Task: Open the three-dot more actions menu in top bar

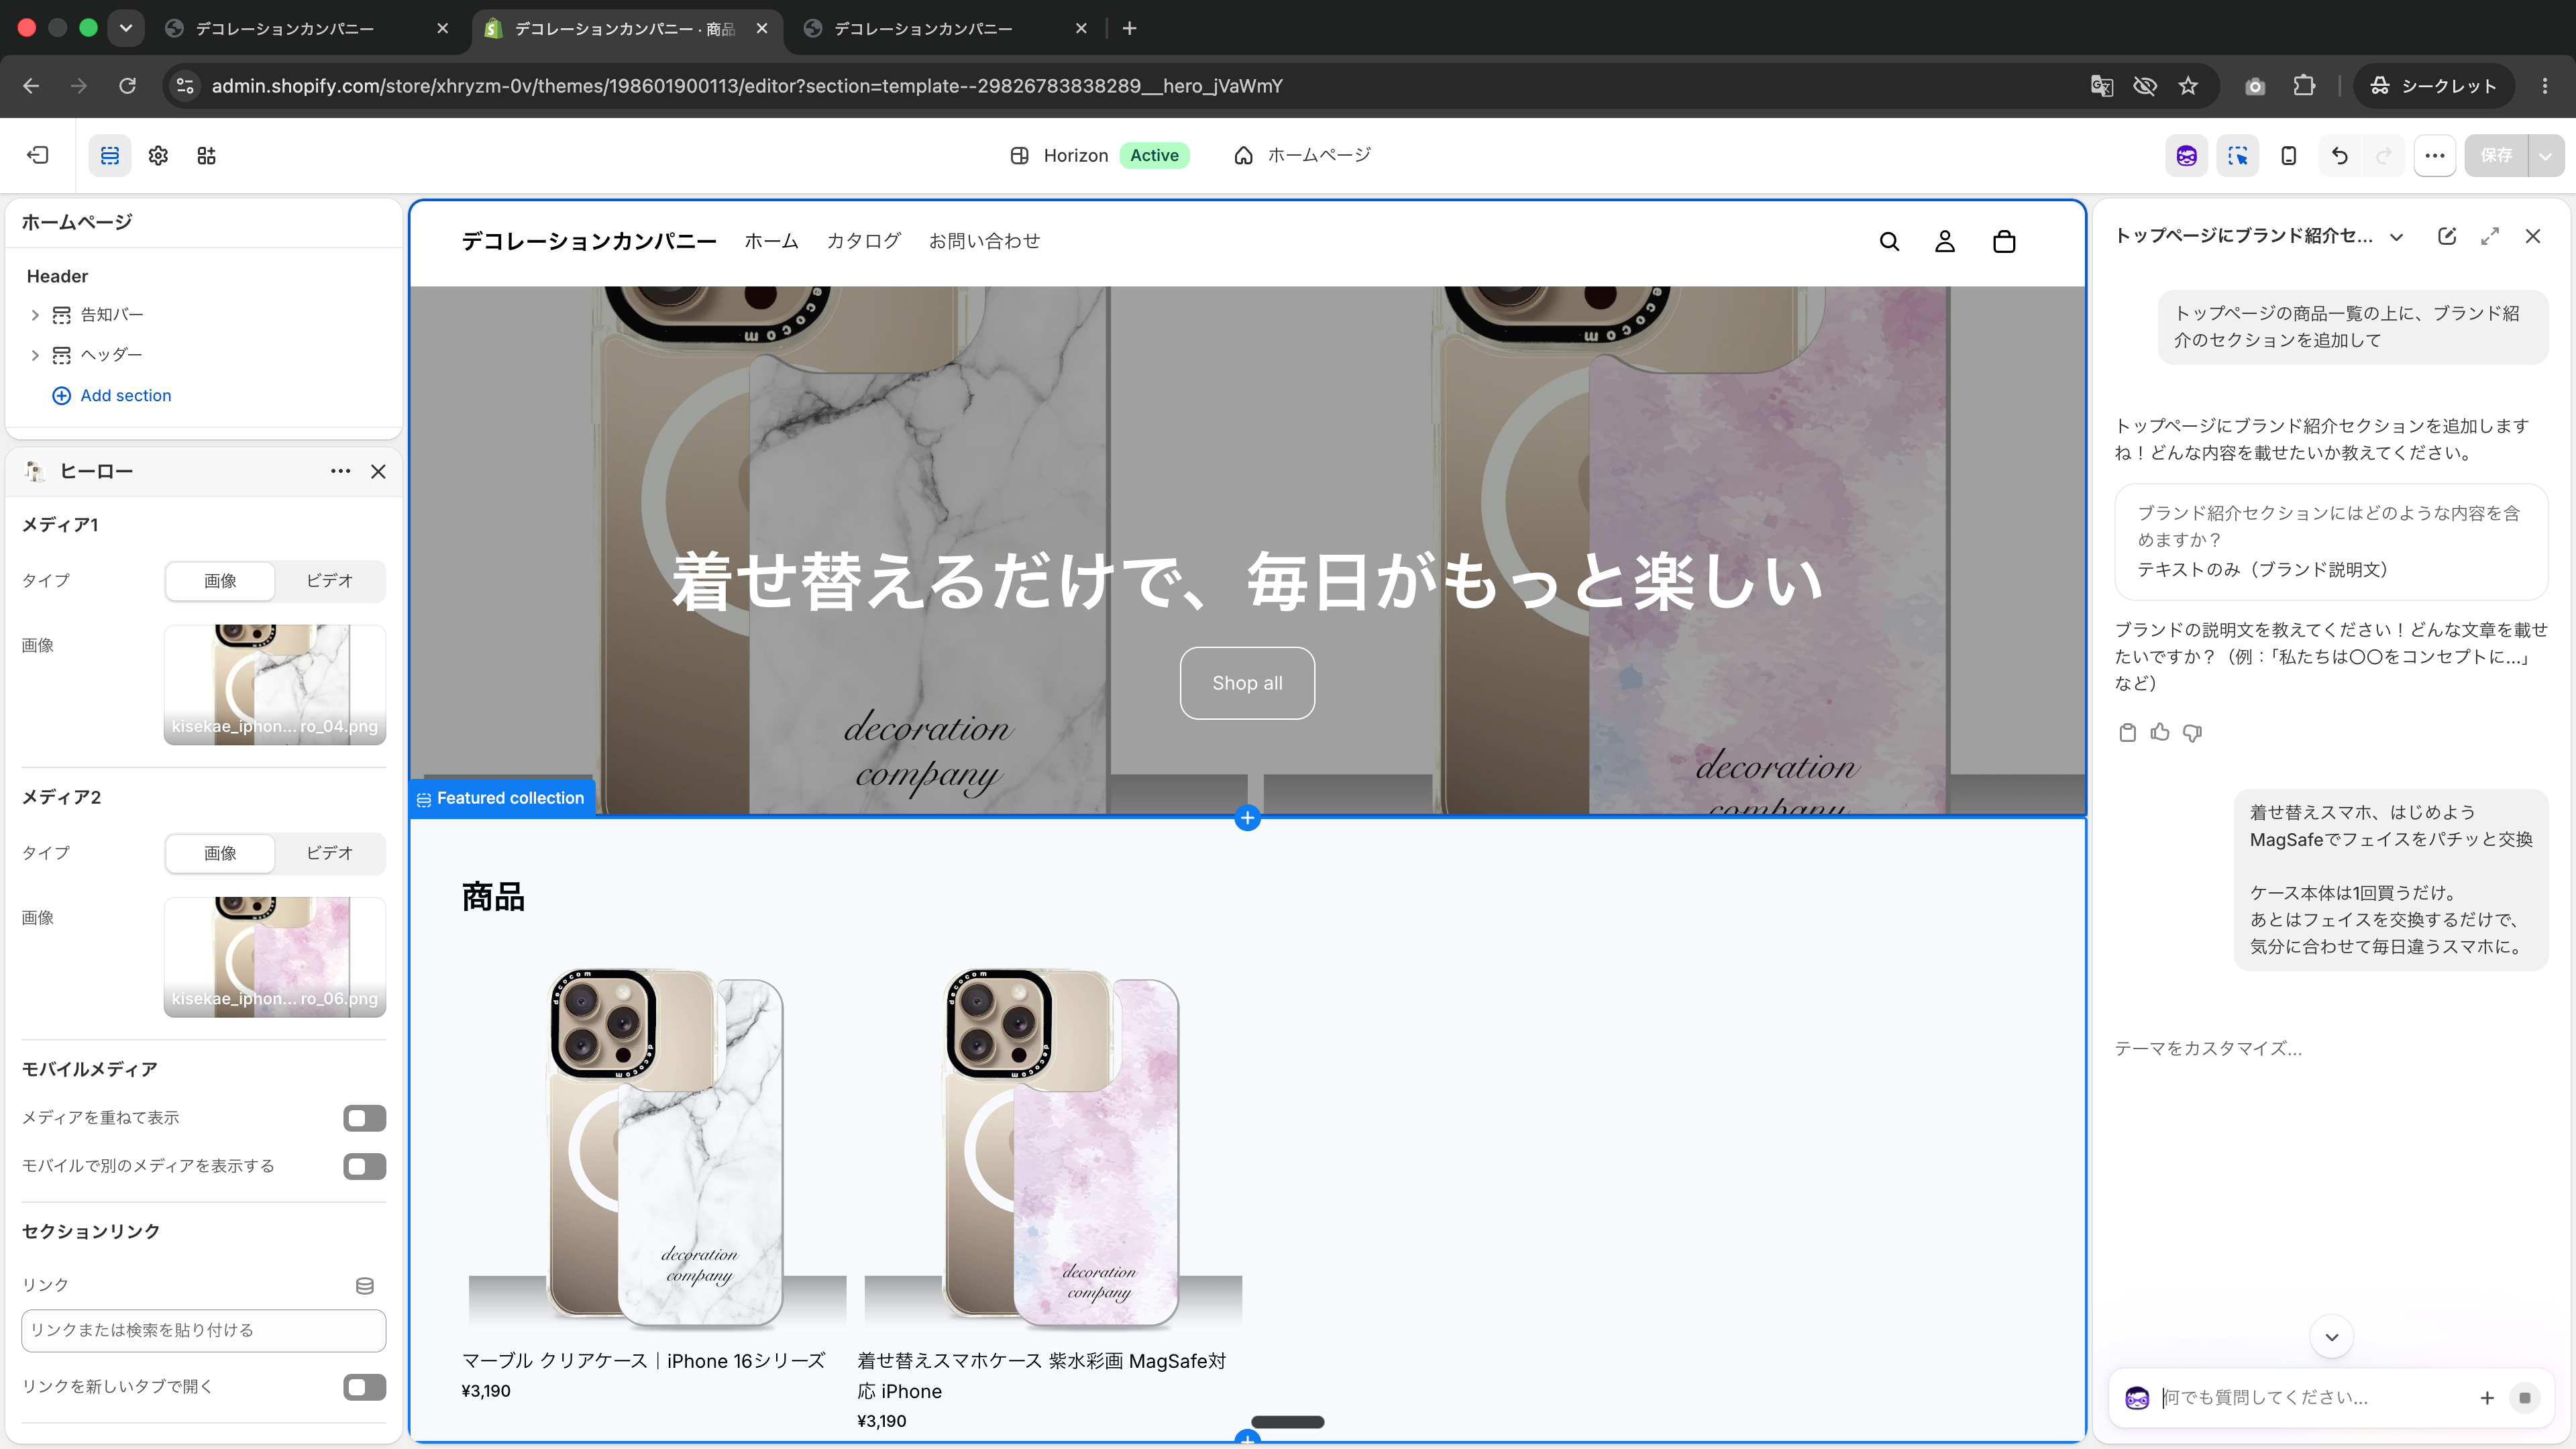Action: [x=2435, y=155]
